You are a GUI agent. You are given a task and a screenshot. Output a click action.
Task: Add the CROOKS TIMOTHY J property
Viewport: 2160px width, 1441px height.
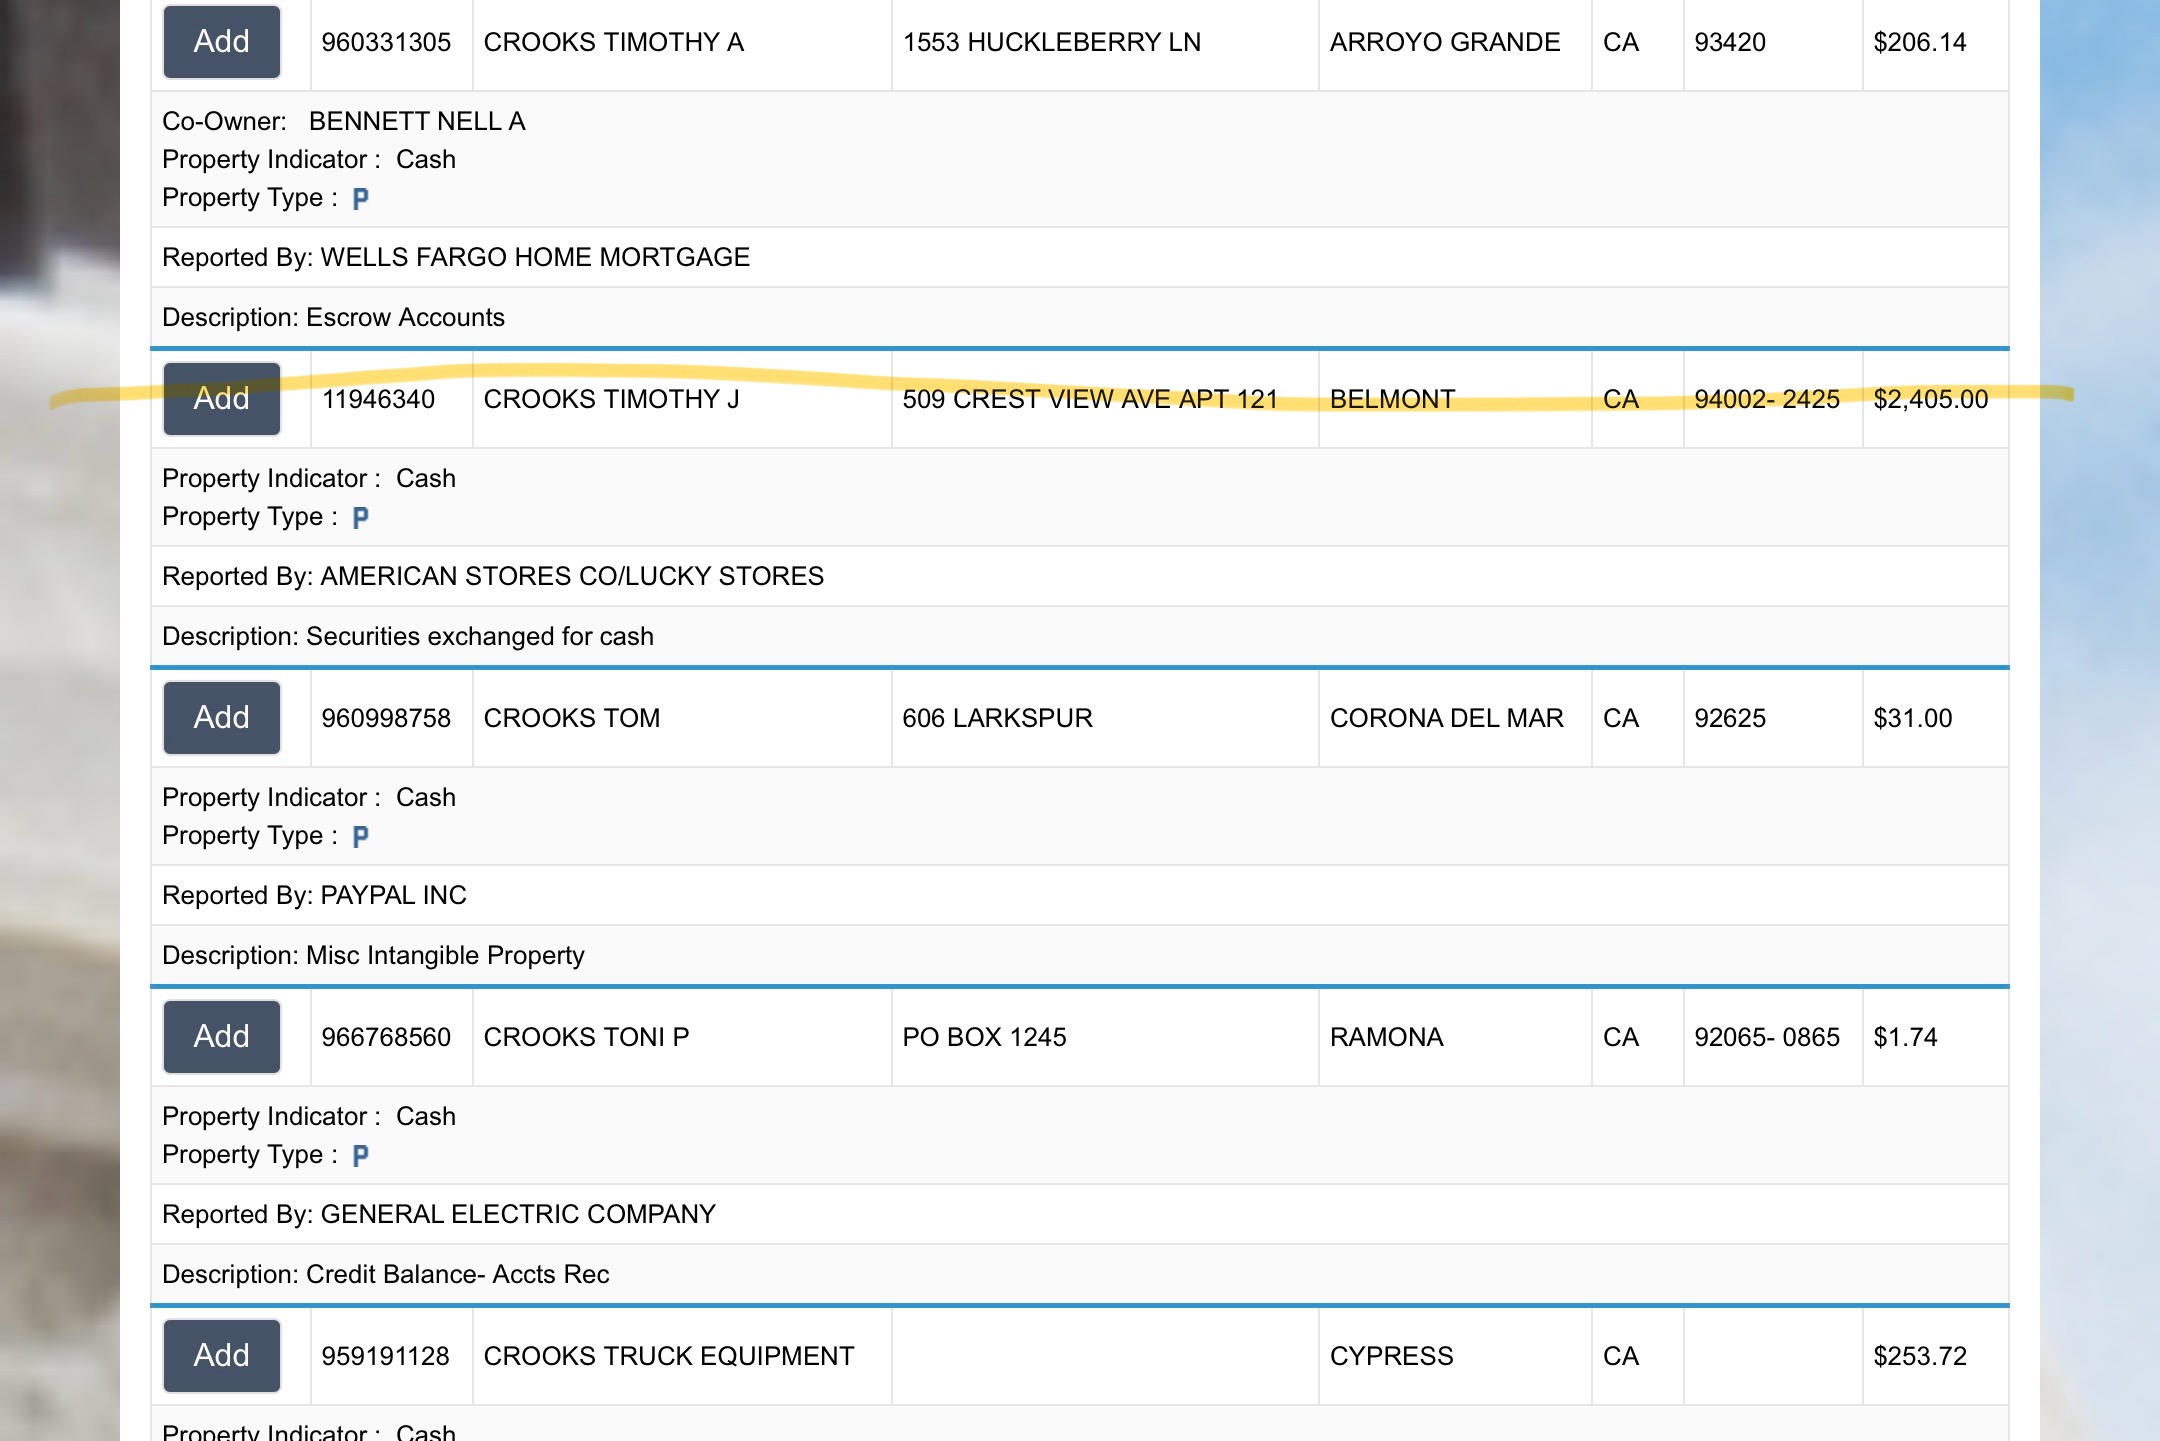[222, 399]
